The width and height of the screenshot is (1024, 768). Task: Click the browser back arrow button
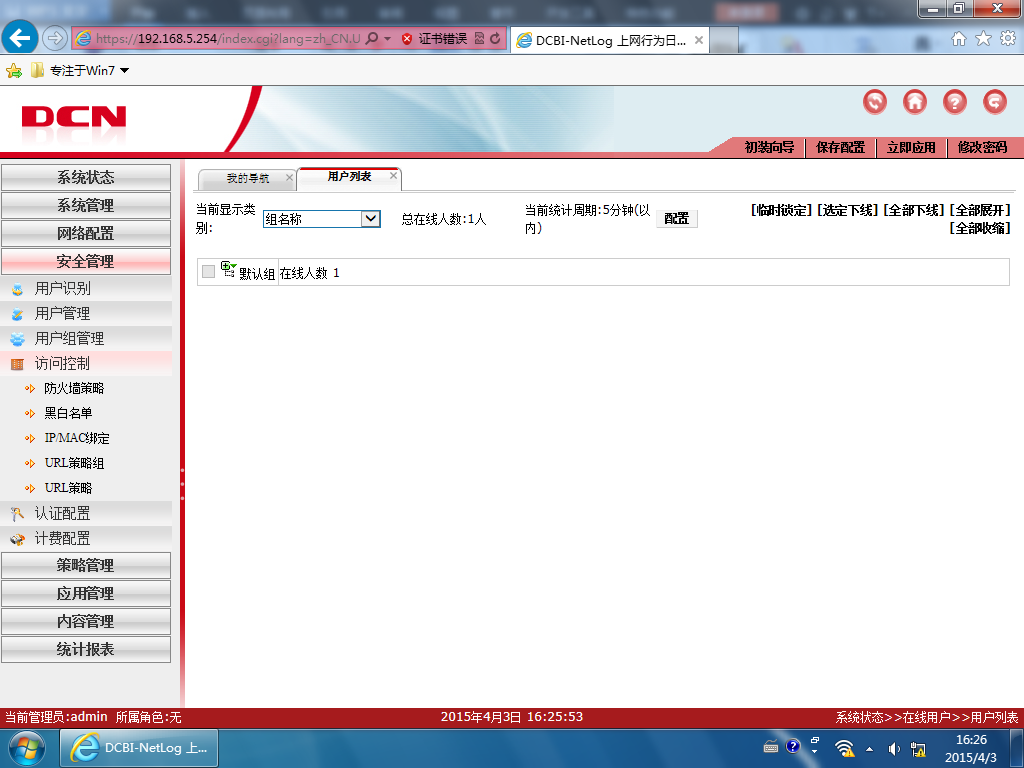[20, 38]
